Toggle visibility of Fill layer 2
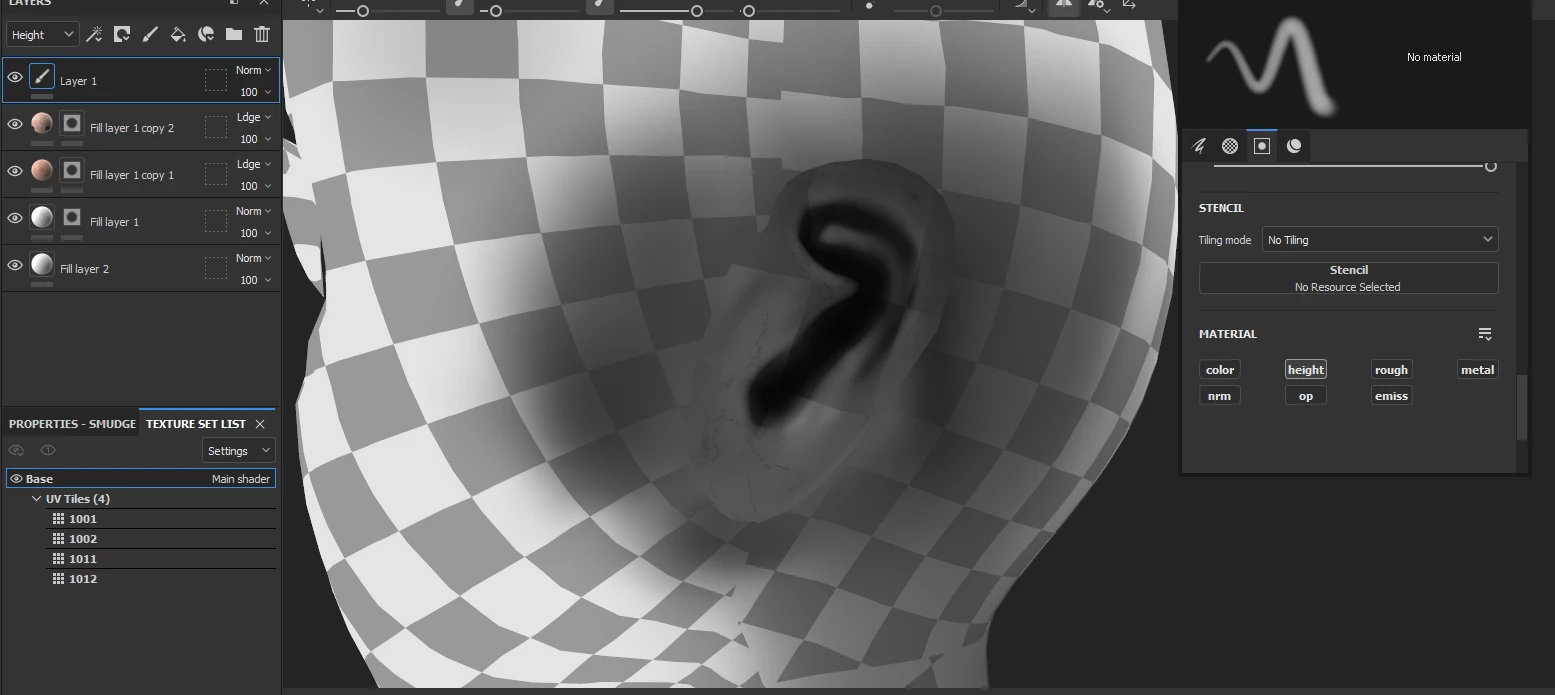 click(x=15, y=265)
